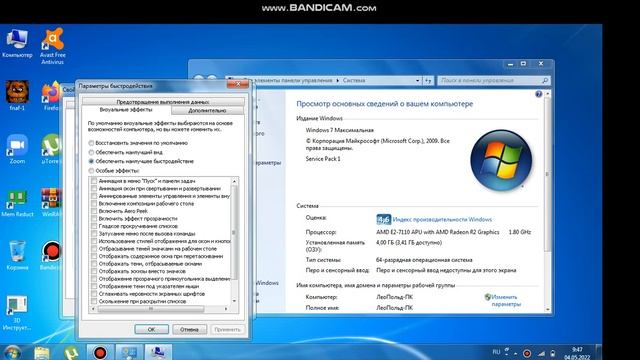
Task: Switch to the control panel taskbar button
Action: pyautogui.click(x=129, y=352)
